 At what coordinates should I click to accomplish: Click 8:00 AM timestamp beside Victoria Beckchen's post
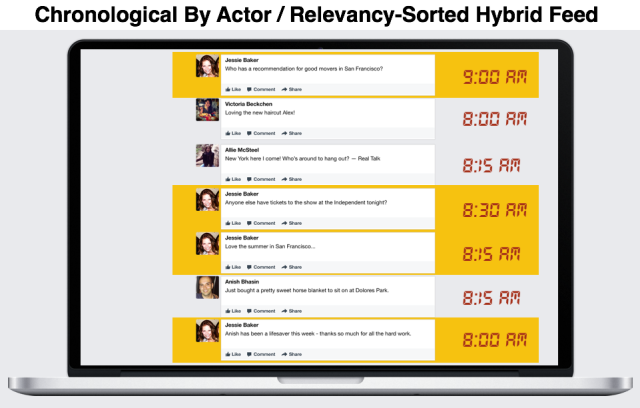coord(495,119)
